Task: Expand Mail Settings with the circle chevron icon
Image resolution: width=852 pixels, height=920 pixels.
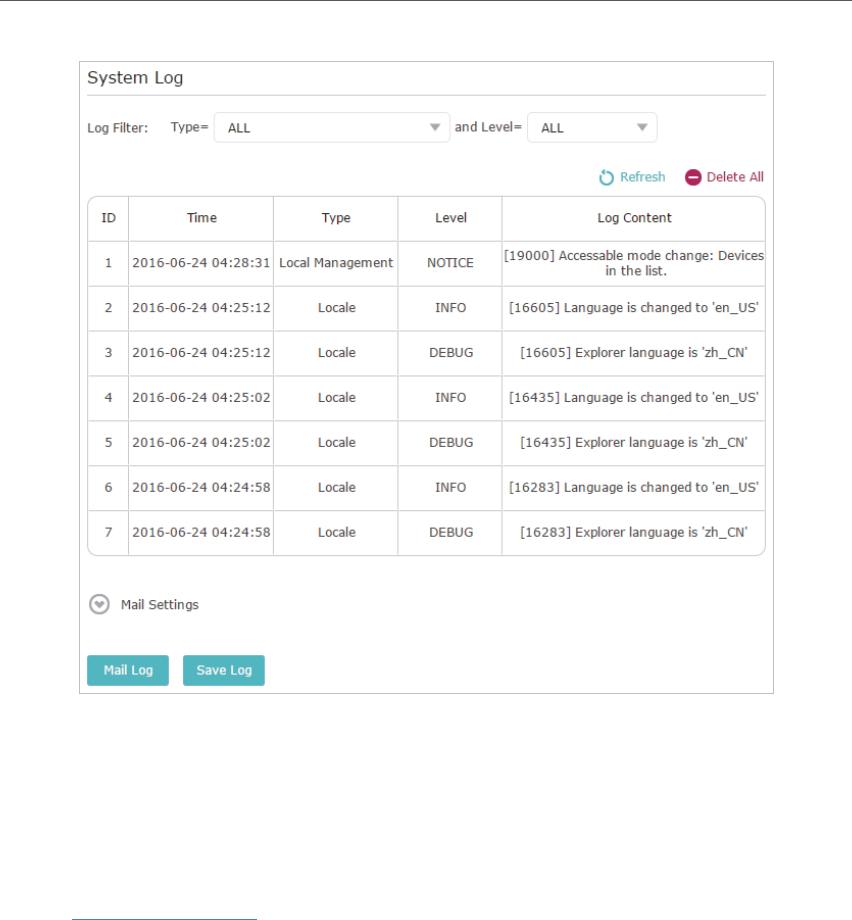Action: pos(99,604)
